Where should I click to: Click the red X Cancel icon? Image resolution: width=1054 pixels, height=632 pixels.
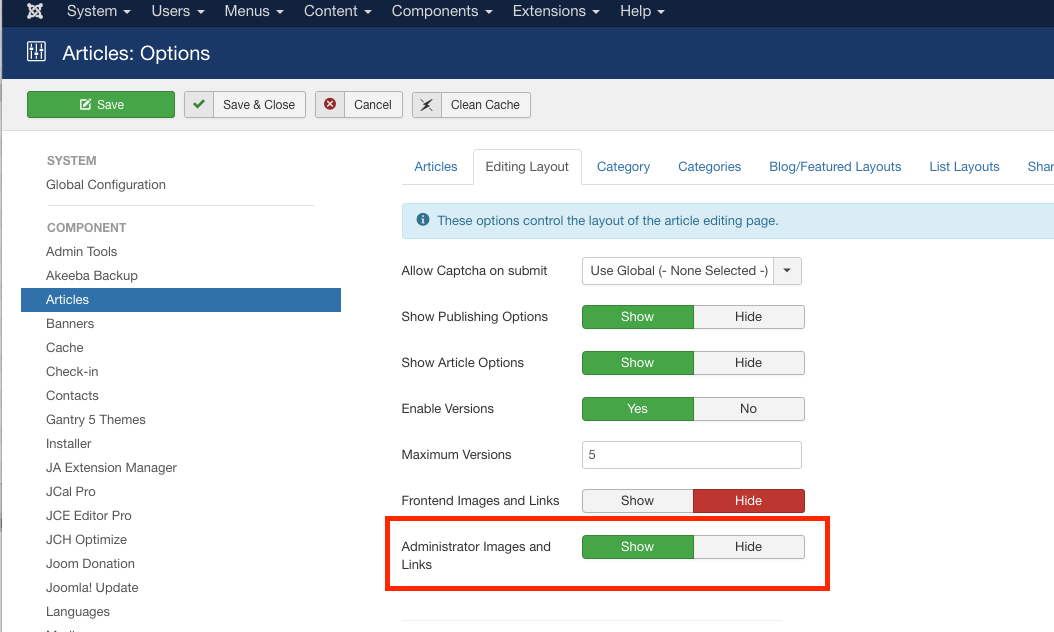point(330,104)
